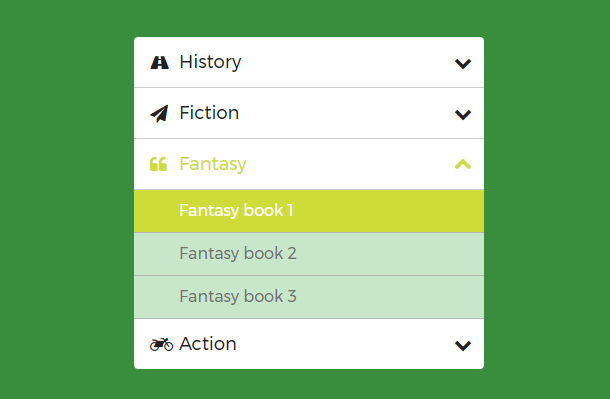
Task: Expand Fiction using its down chevron
Action: 463,114
